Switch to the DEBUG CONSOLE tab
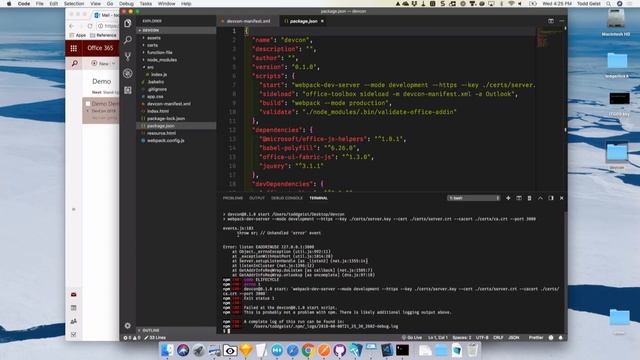Viewport: 640px width, 360px height. point(287,198)
